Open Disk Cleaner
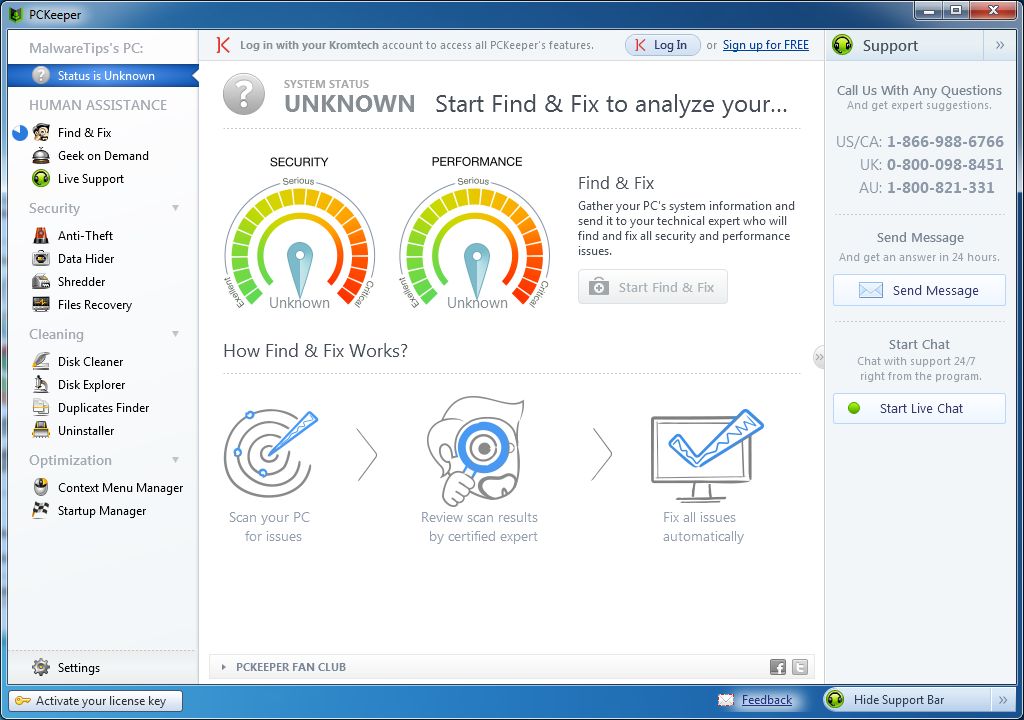 90,361
